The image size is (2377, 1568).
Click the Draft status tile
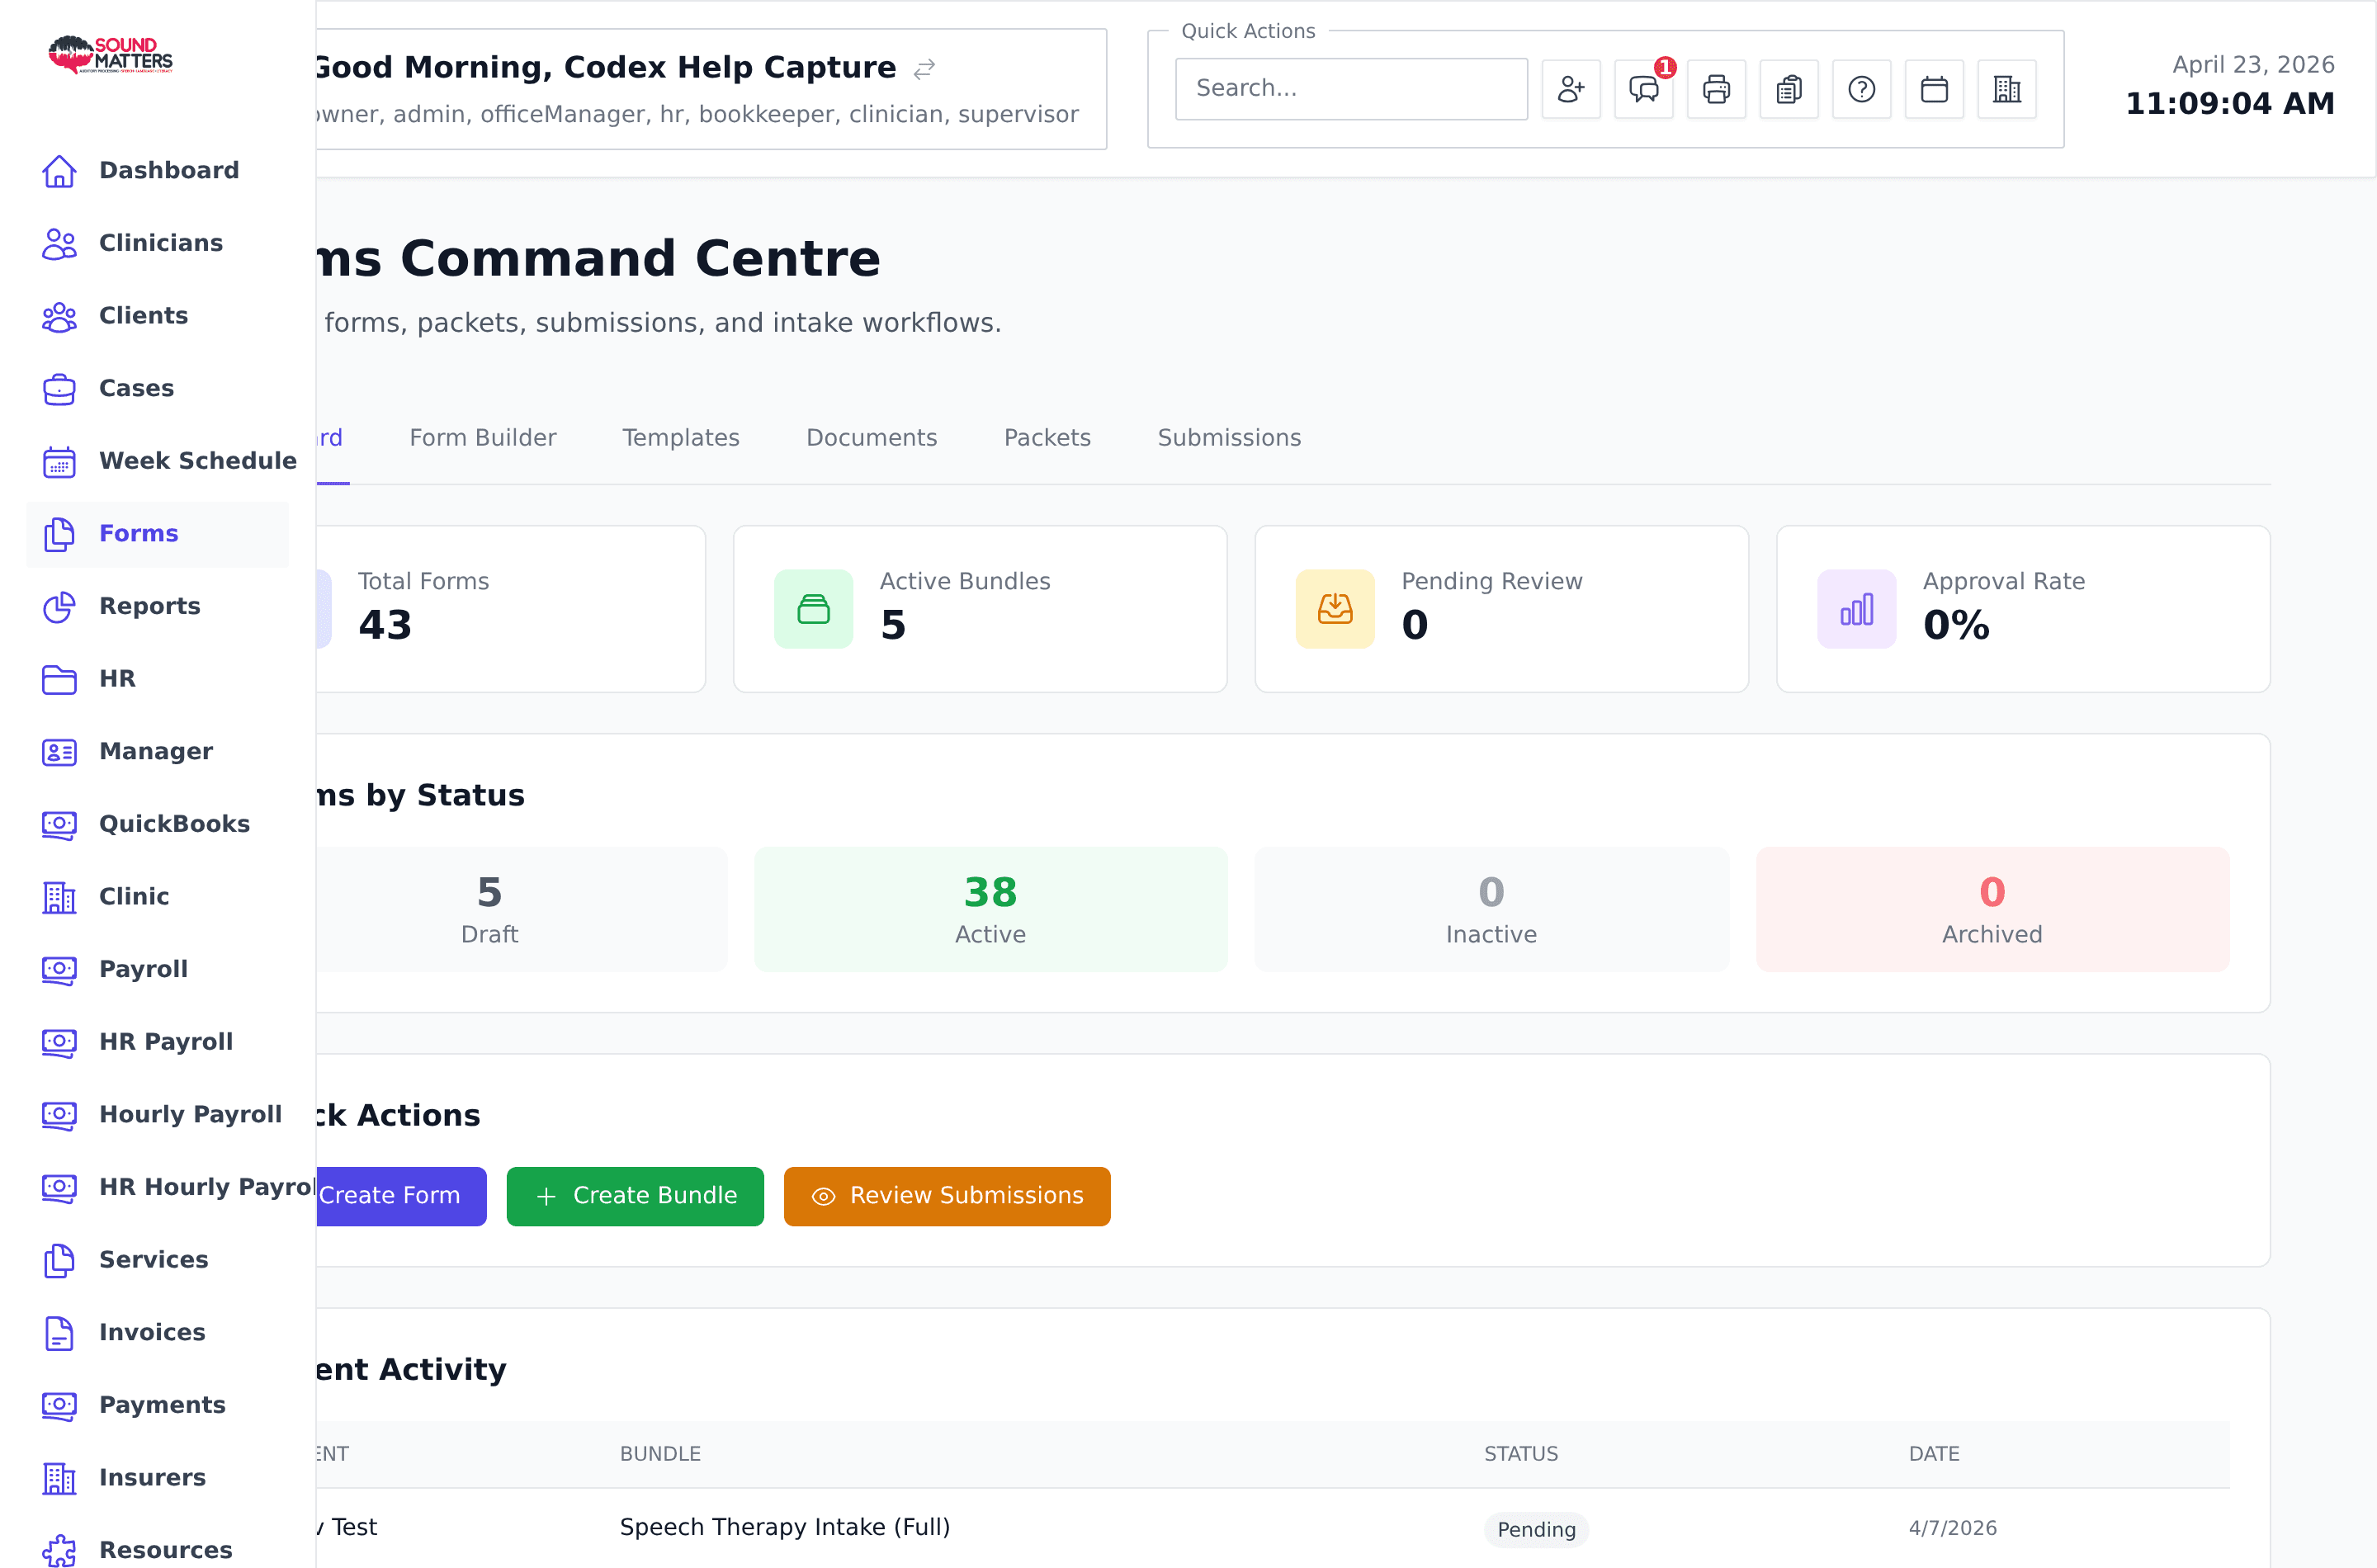coord(521,909)
